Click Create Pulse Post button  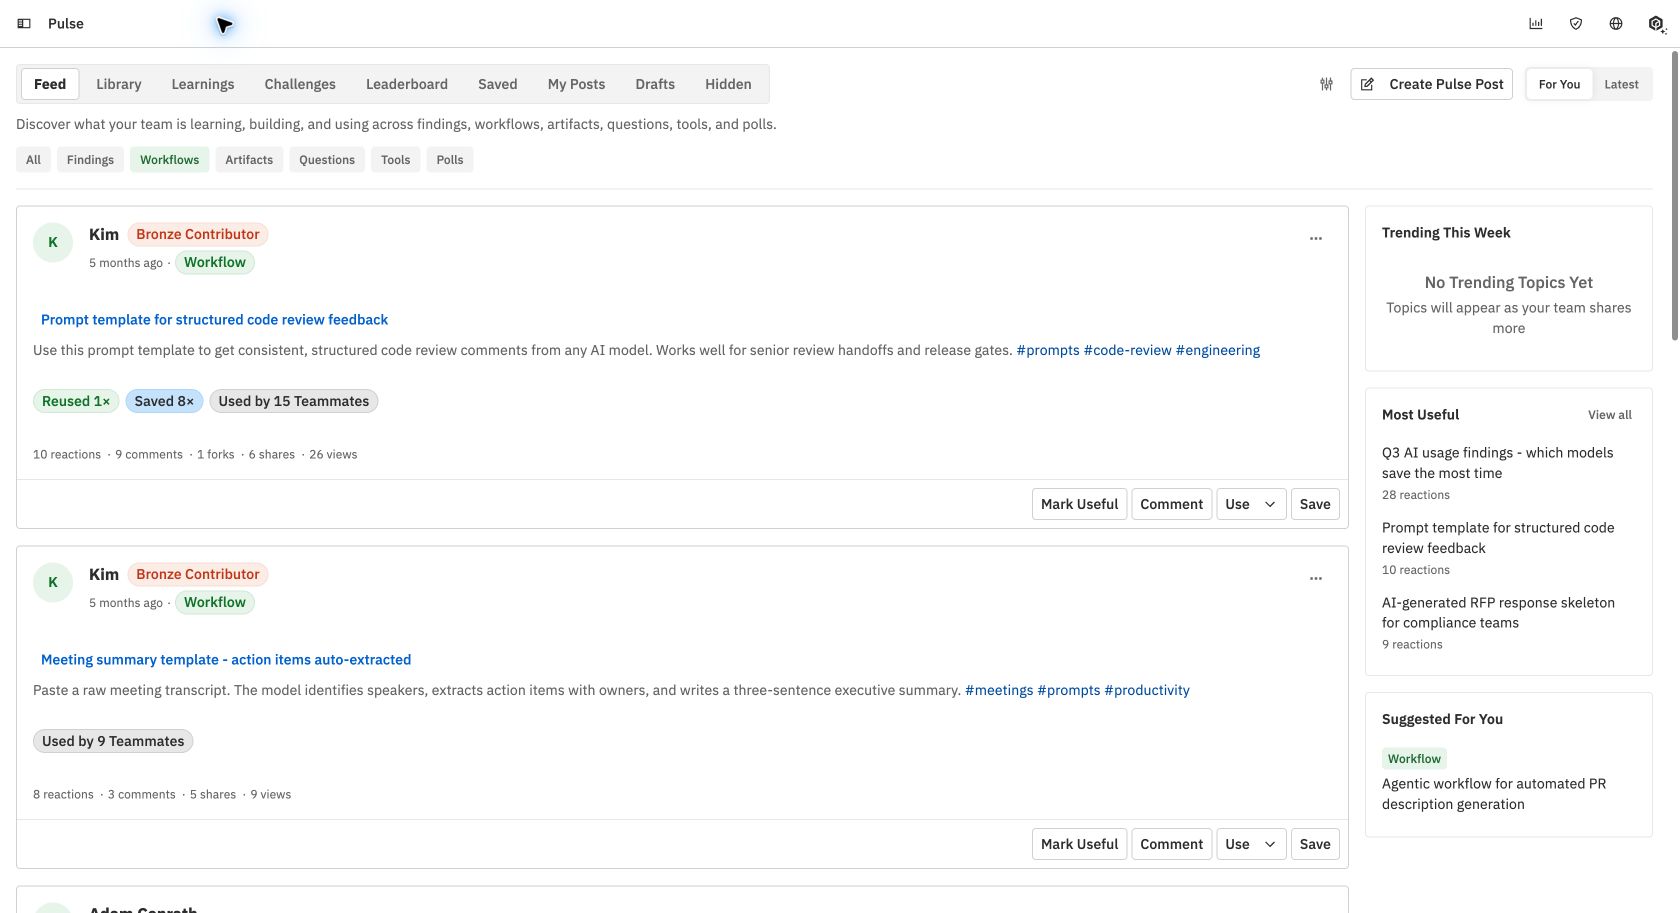coord(1431,84)
